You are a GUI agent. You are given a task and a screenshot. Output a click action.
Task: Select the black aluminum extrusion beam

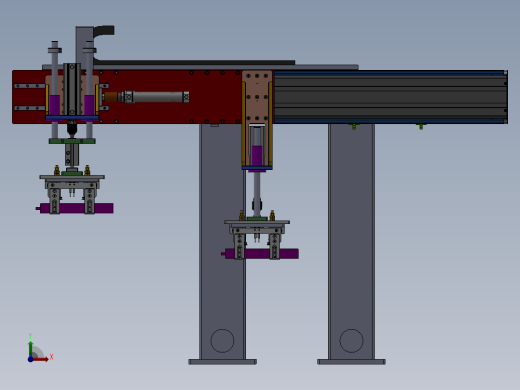tap(390, 97)
